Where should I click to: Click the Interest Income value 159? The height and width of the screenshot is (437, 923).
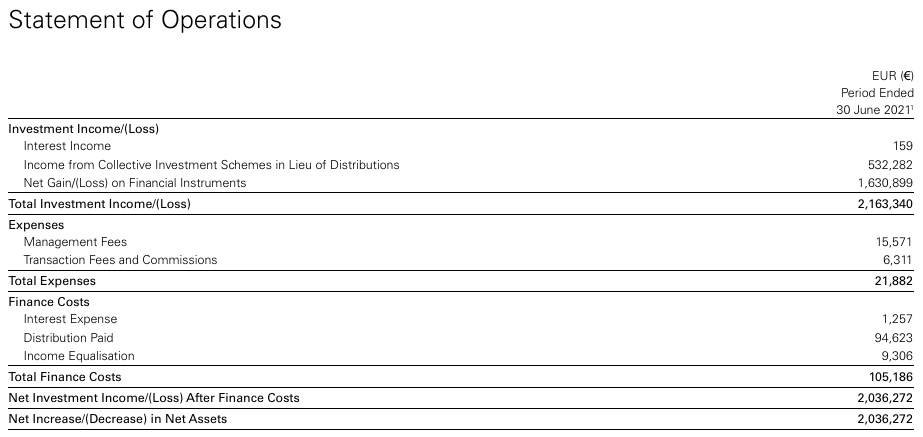pos(904,146)
